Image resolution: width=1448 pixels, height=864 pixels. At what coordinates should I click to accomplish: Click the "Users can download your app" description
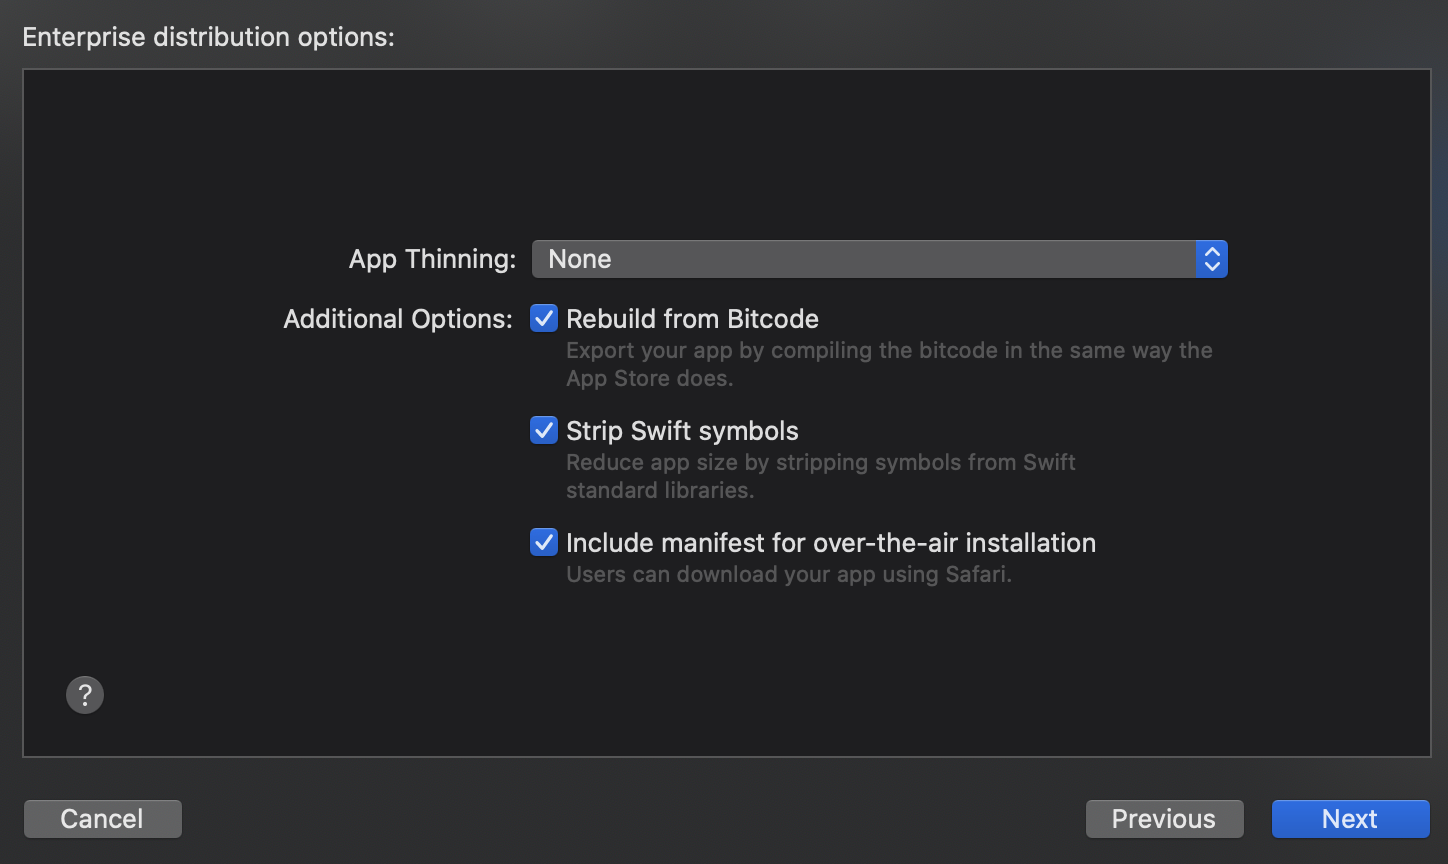pos(788,575)
